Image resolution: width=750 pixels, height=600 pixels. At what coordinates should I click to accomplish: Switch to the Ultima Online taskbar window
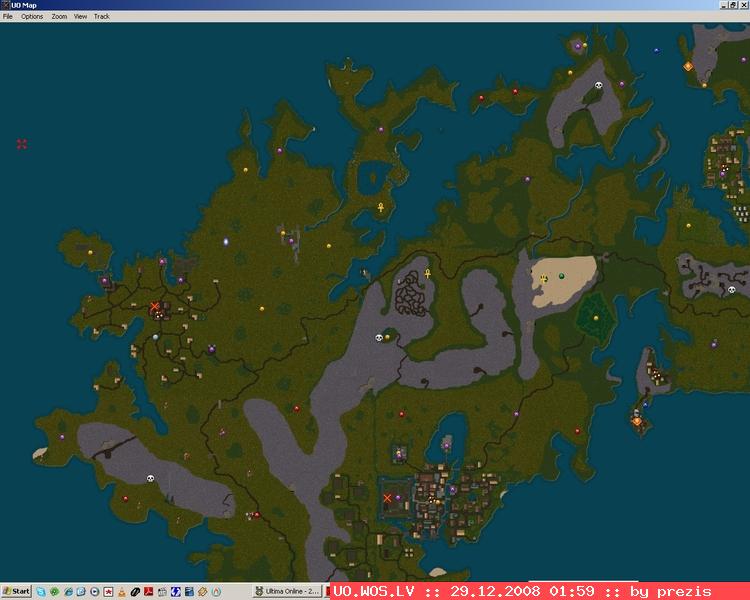pos(287,591)
